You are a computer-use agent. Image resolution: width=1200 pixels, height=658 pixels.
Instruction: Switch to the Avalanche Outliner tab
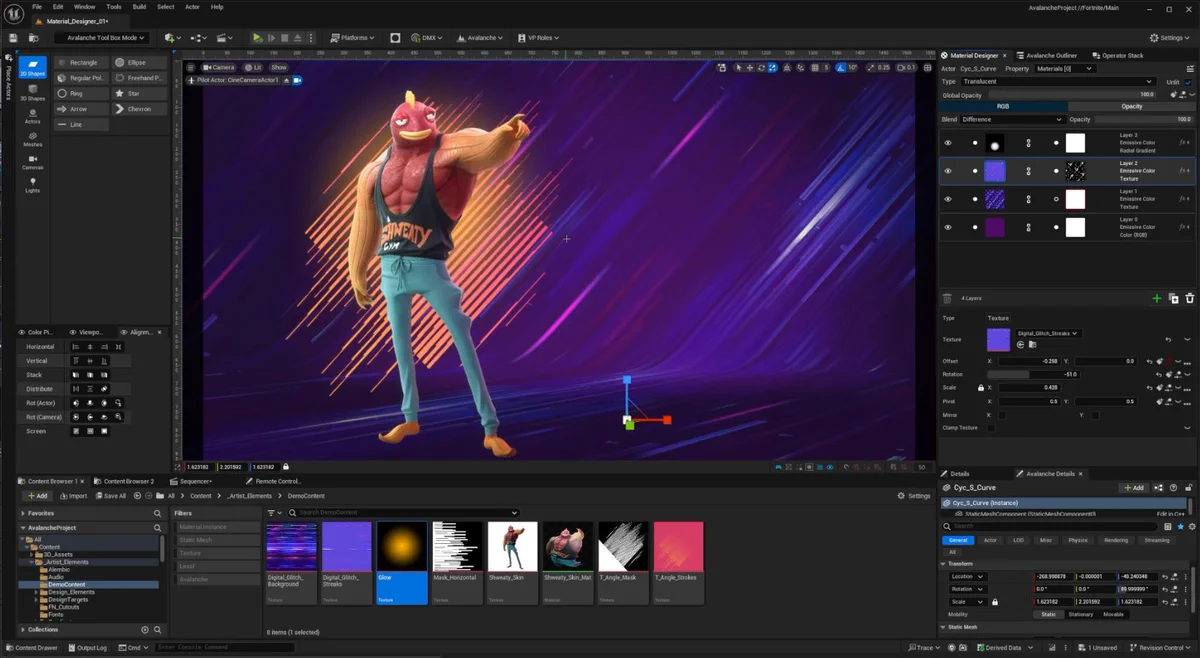[x=1046, y=55]
